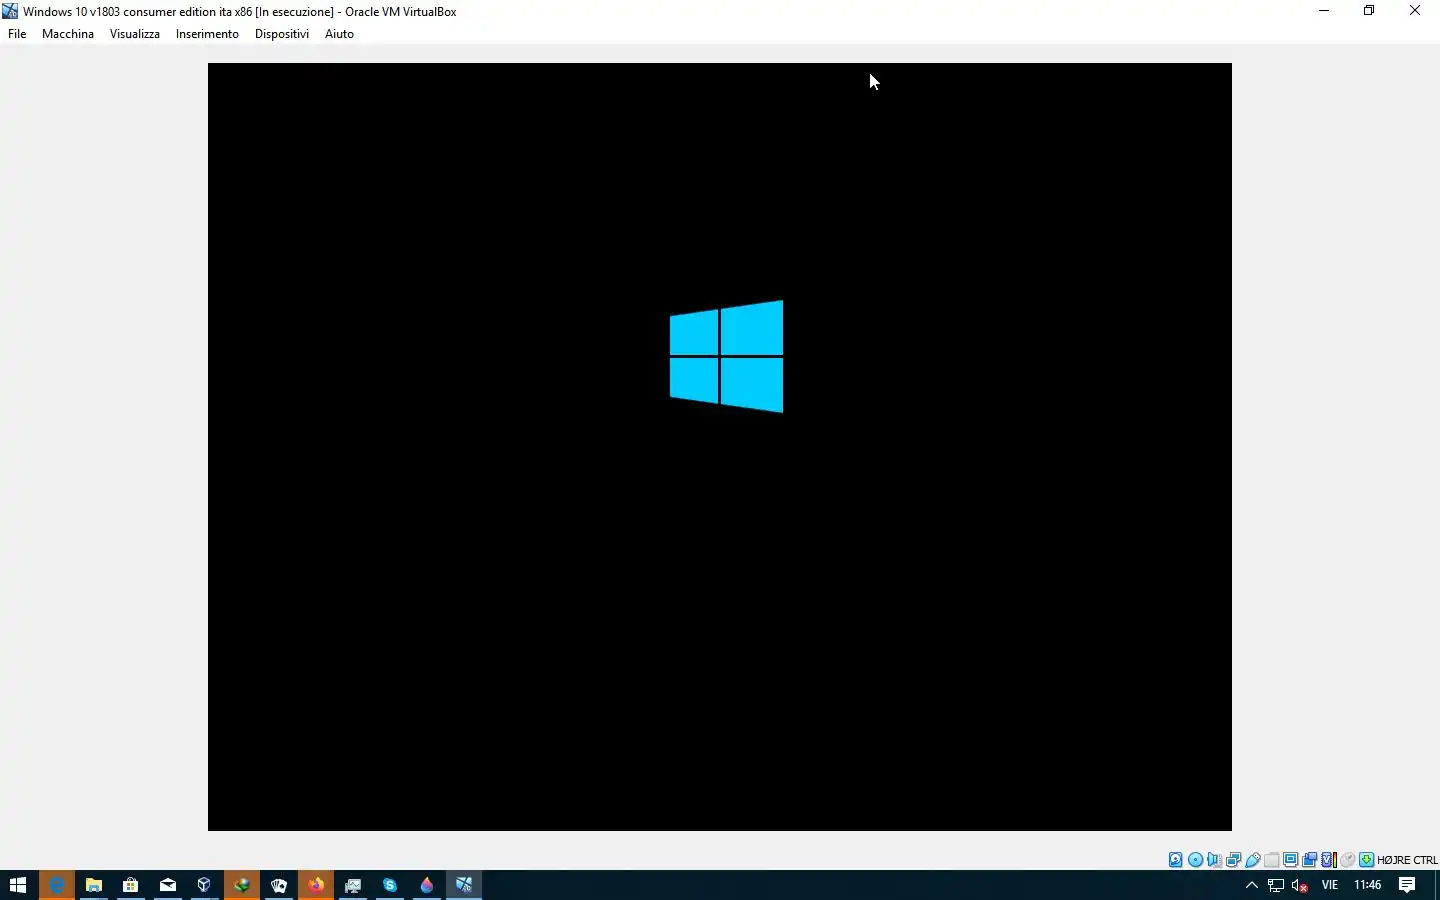The width and height of the screenshot is (1440, 900).
Task: Click the HØJRE CTRL host key label
Action: click(1407, 860)
